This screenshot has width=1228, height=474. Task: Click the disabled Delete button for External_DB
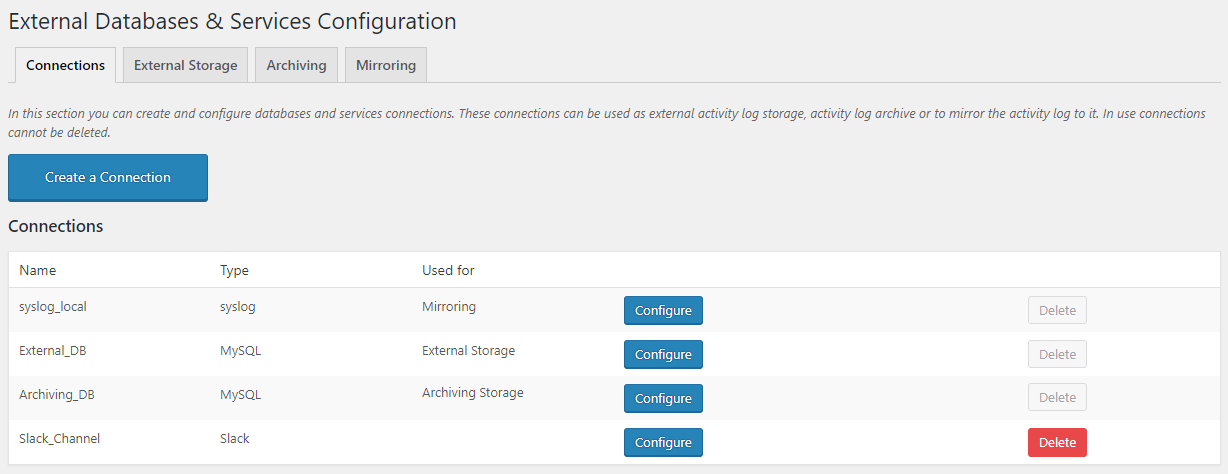click(1057, 354)
